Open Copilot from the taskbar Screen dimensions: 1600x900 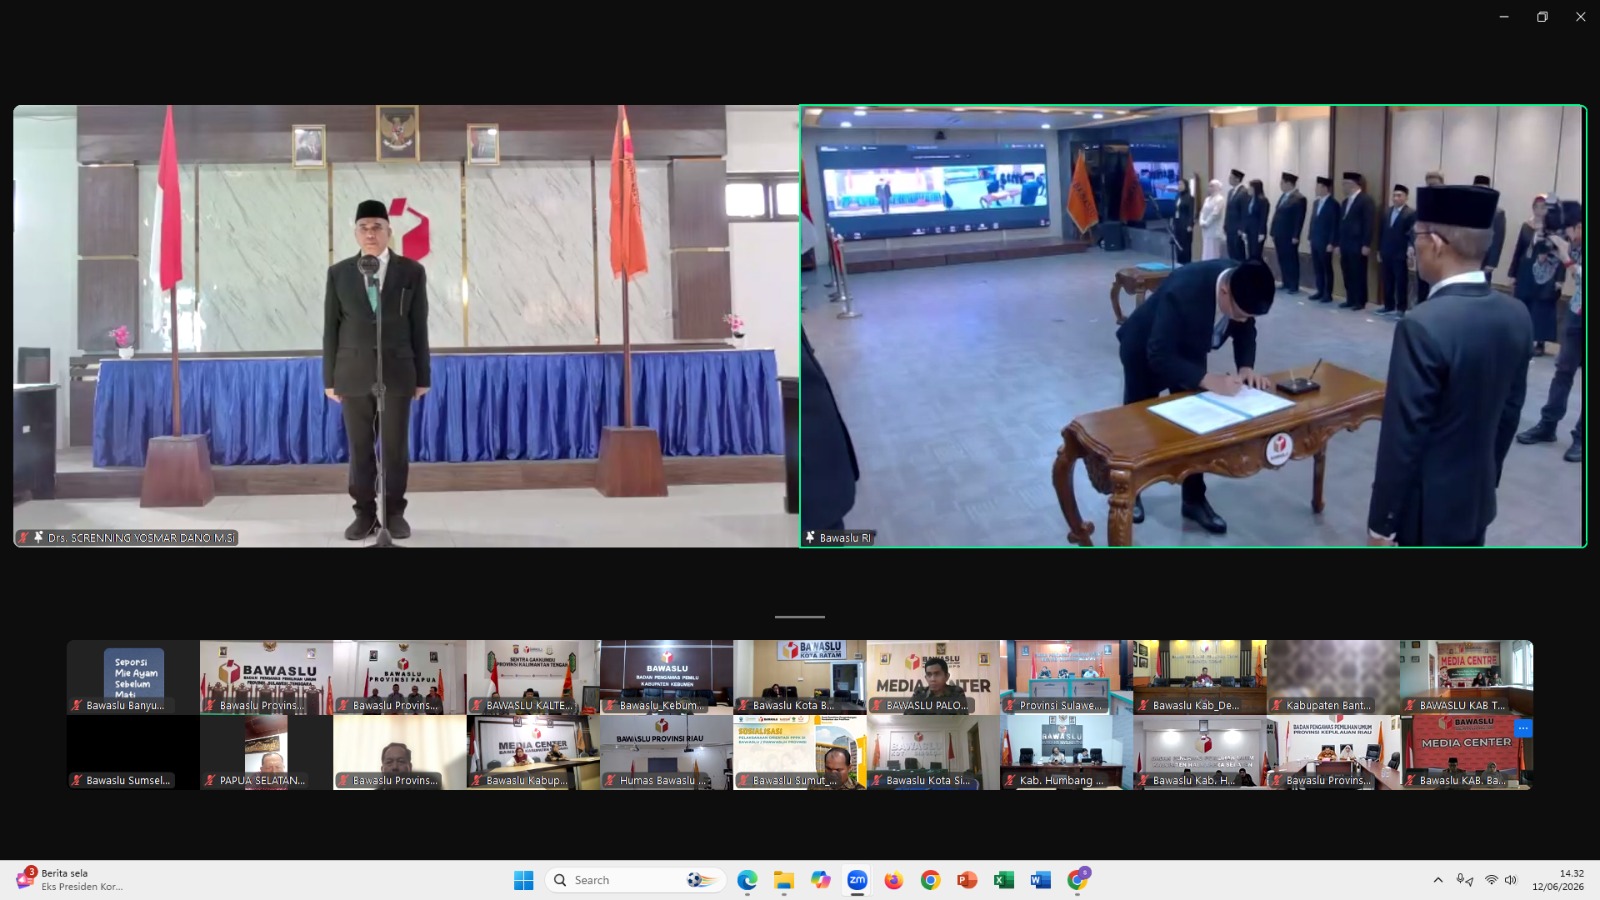click(821, 880)
